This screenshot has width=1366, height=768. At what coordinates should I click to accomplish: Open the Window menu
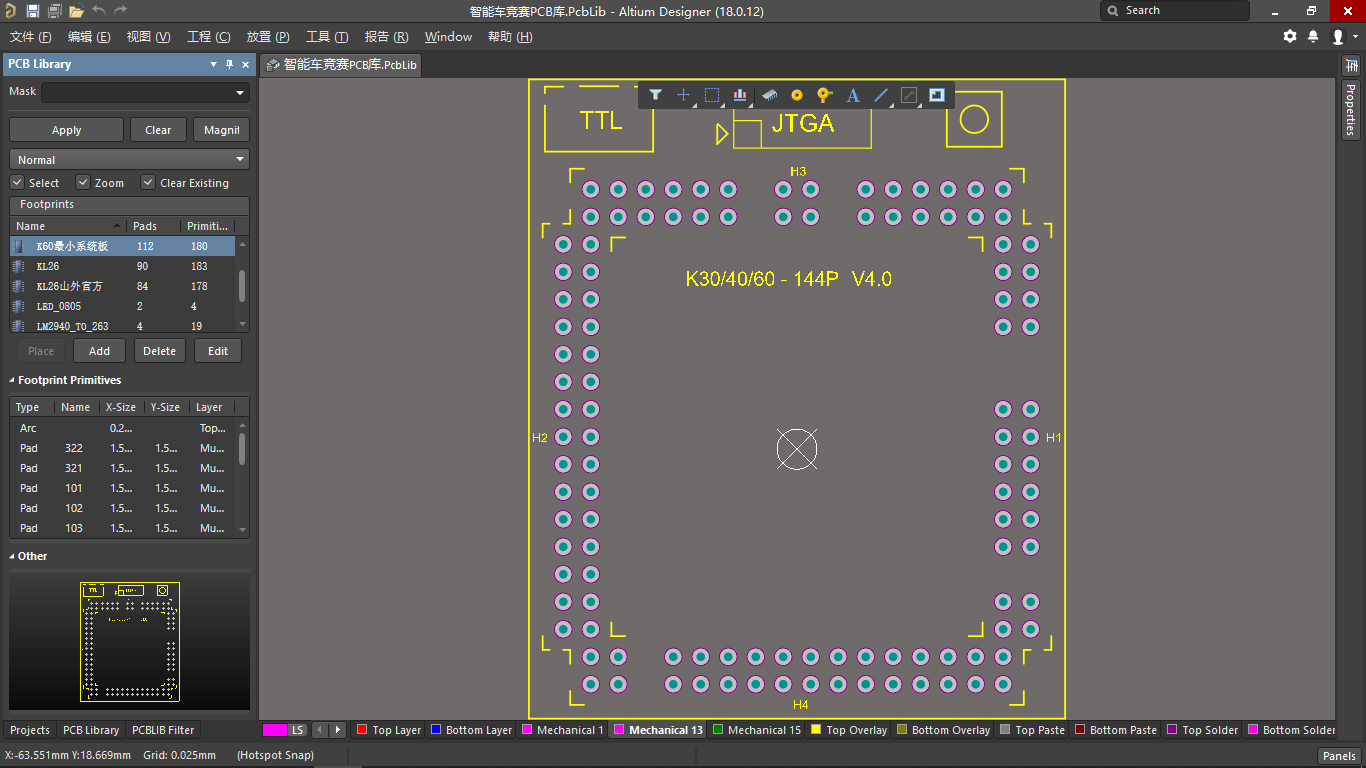(448, 37)
